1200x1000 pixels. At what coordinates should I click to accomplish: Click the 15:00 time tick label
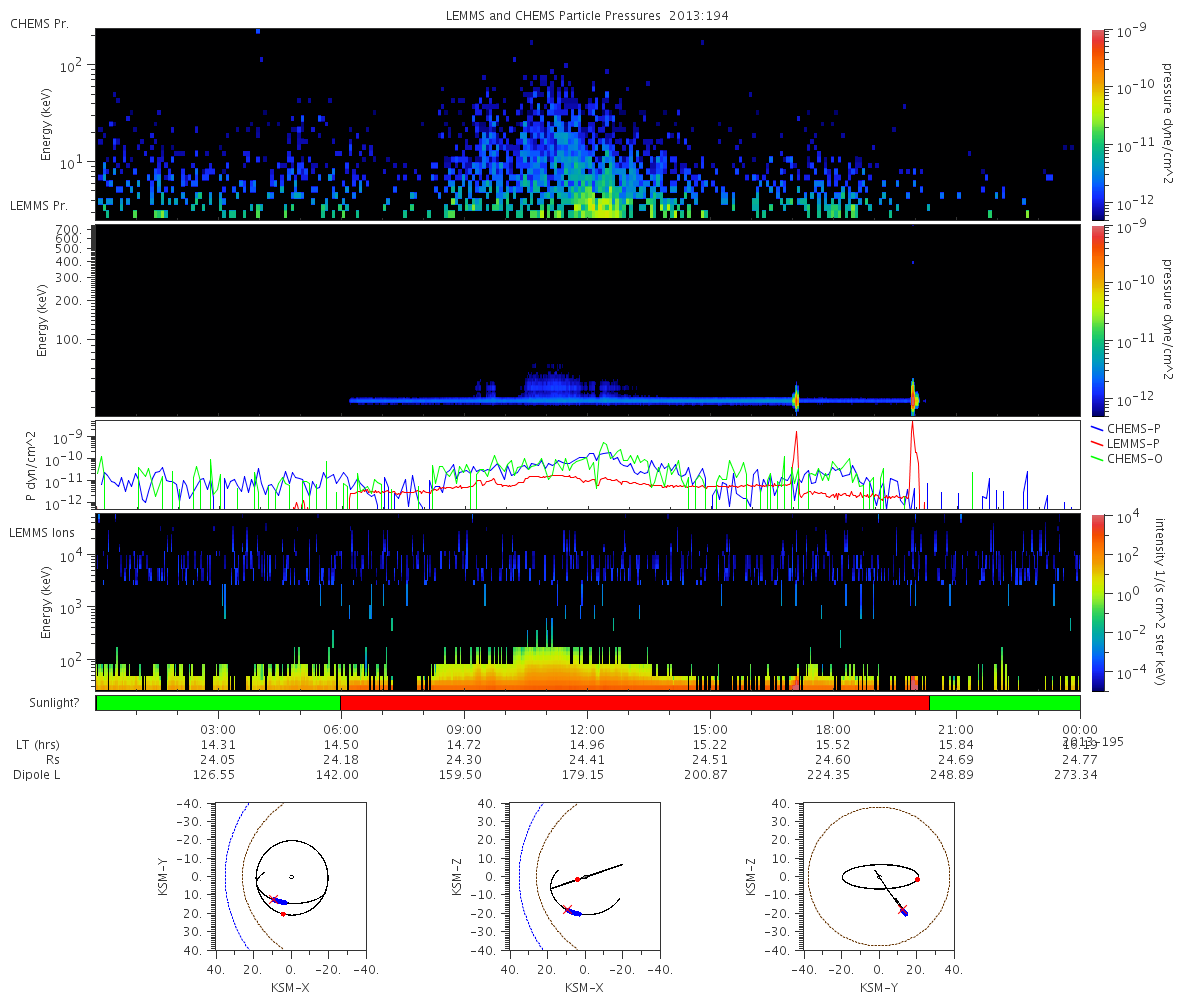[710, 730]
